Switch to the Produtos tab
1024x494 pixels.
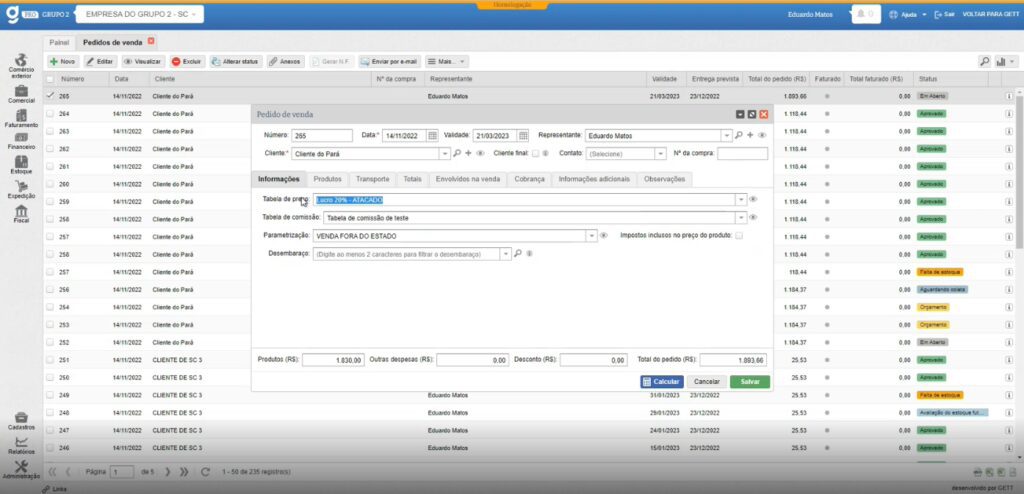(x=327, y=179)
